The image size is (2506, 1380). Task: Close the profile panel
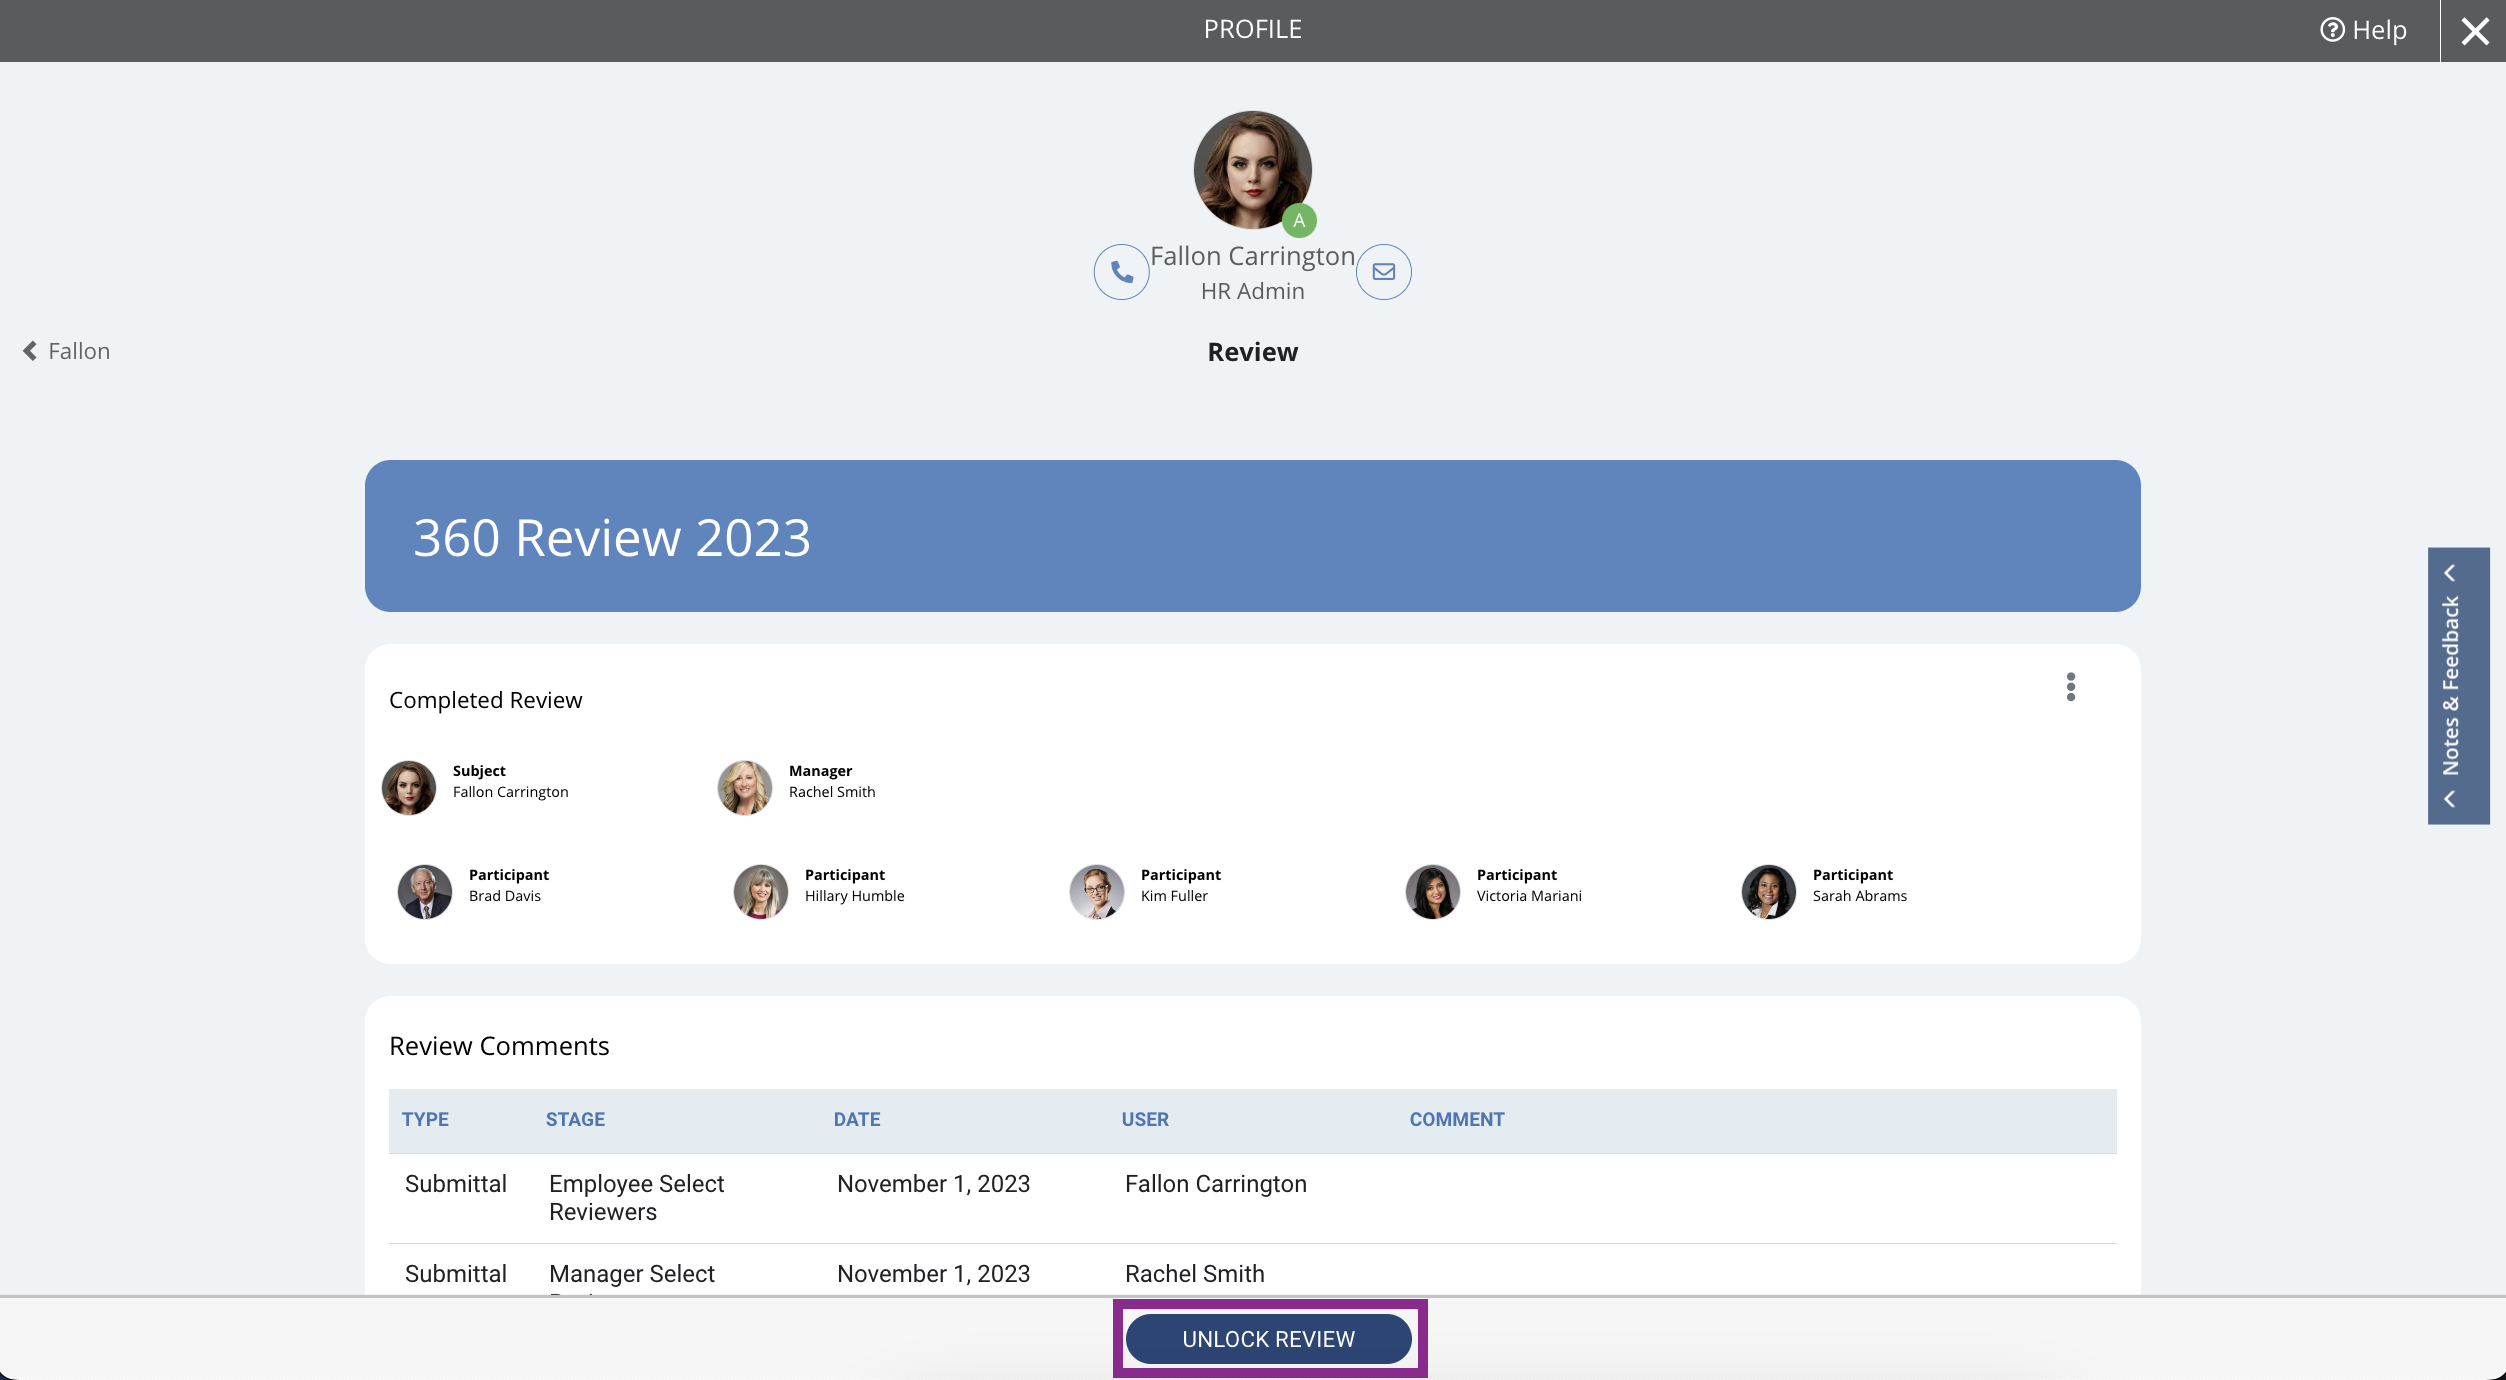coord(2475,31)
